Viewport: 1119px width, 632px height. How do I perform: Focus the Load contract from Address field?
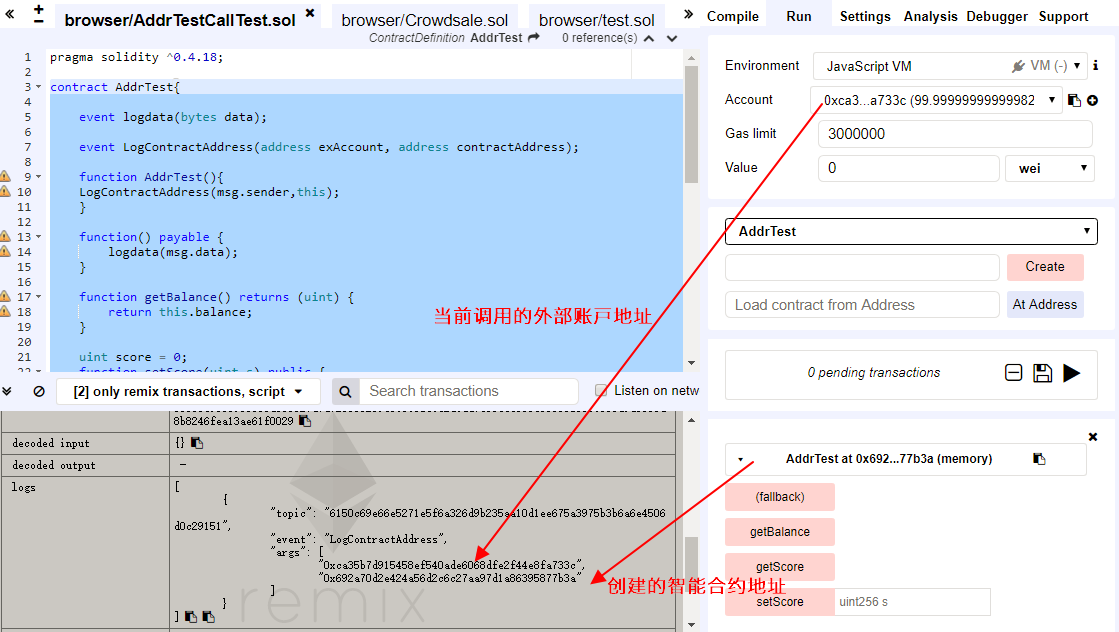(862, 305)
